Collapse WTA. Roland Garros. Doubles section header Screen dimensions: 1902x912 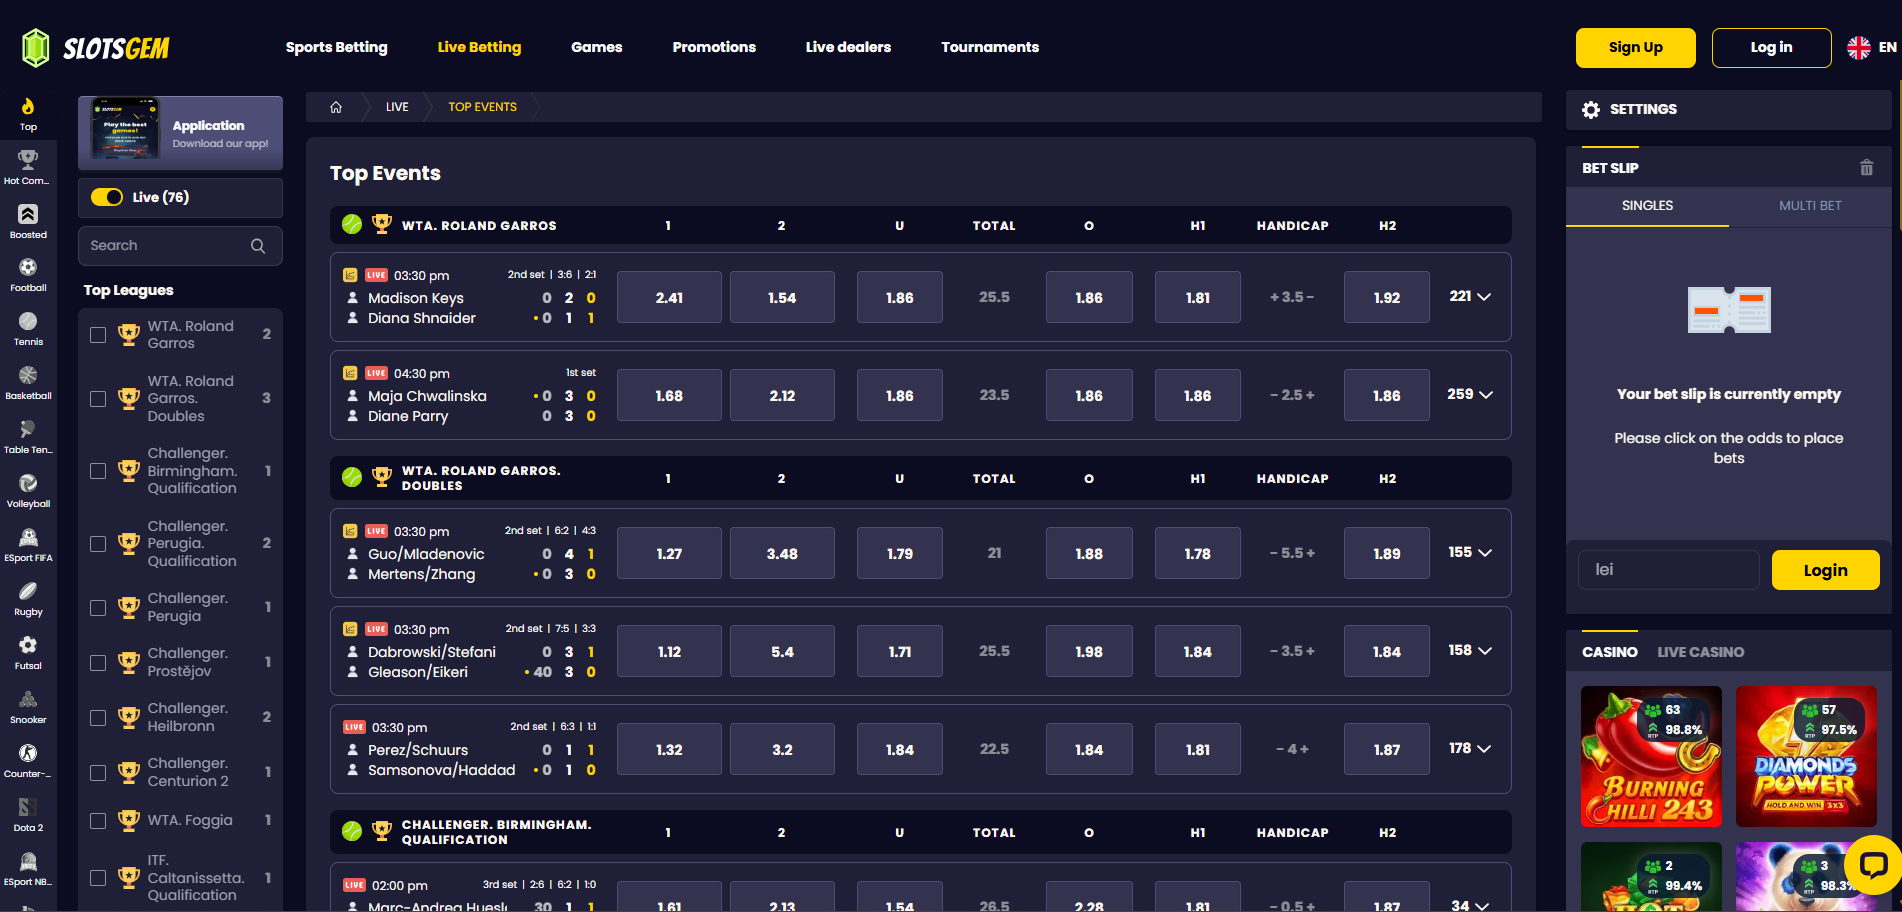920,478
